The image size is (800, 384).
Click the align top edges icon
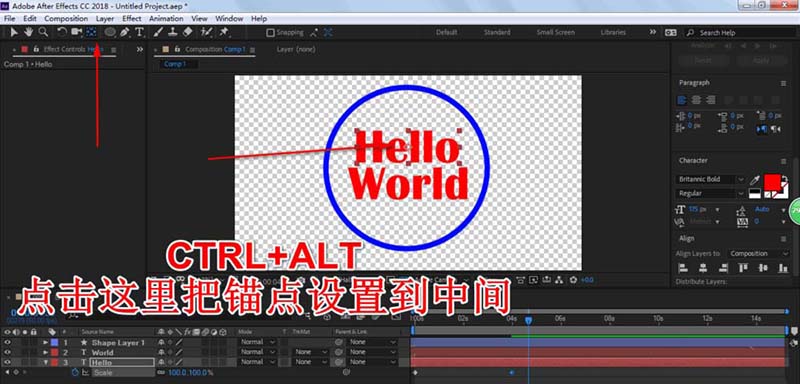[x=743, y=268]
